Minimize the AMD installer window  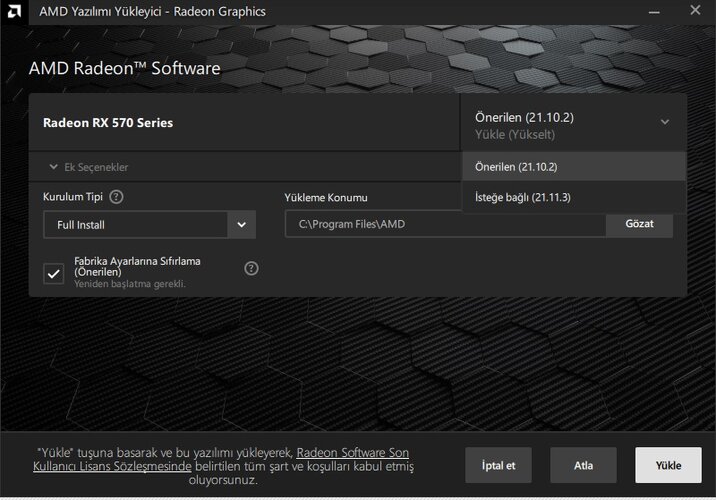(654, 11)
